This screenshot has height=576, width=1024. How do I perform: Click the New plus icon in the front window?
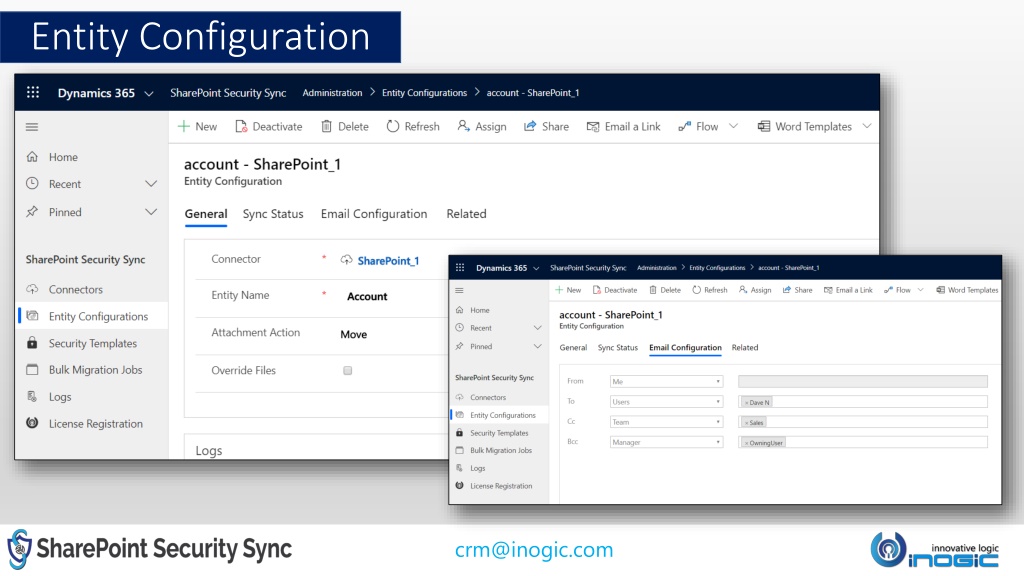(x=559, y=290)
